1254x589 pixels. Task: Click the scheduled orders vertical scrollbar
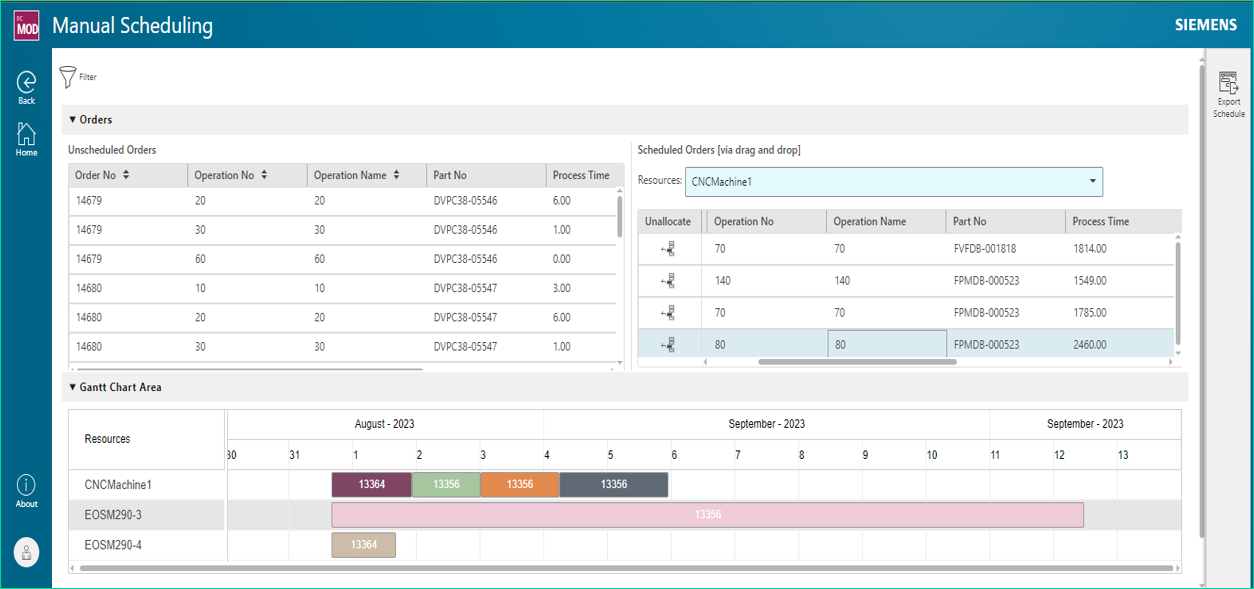click(1178, 291)
